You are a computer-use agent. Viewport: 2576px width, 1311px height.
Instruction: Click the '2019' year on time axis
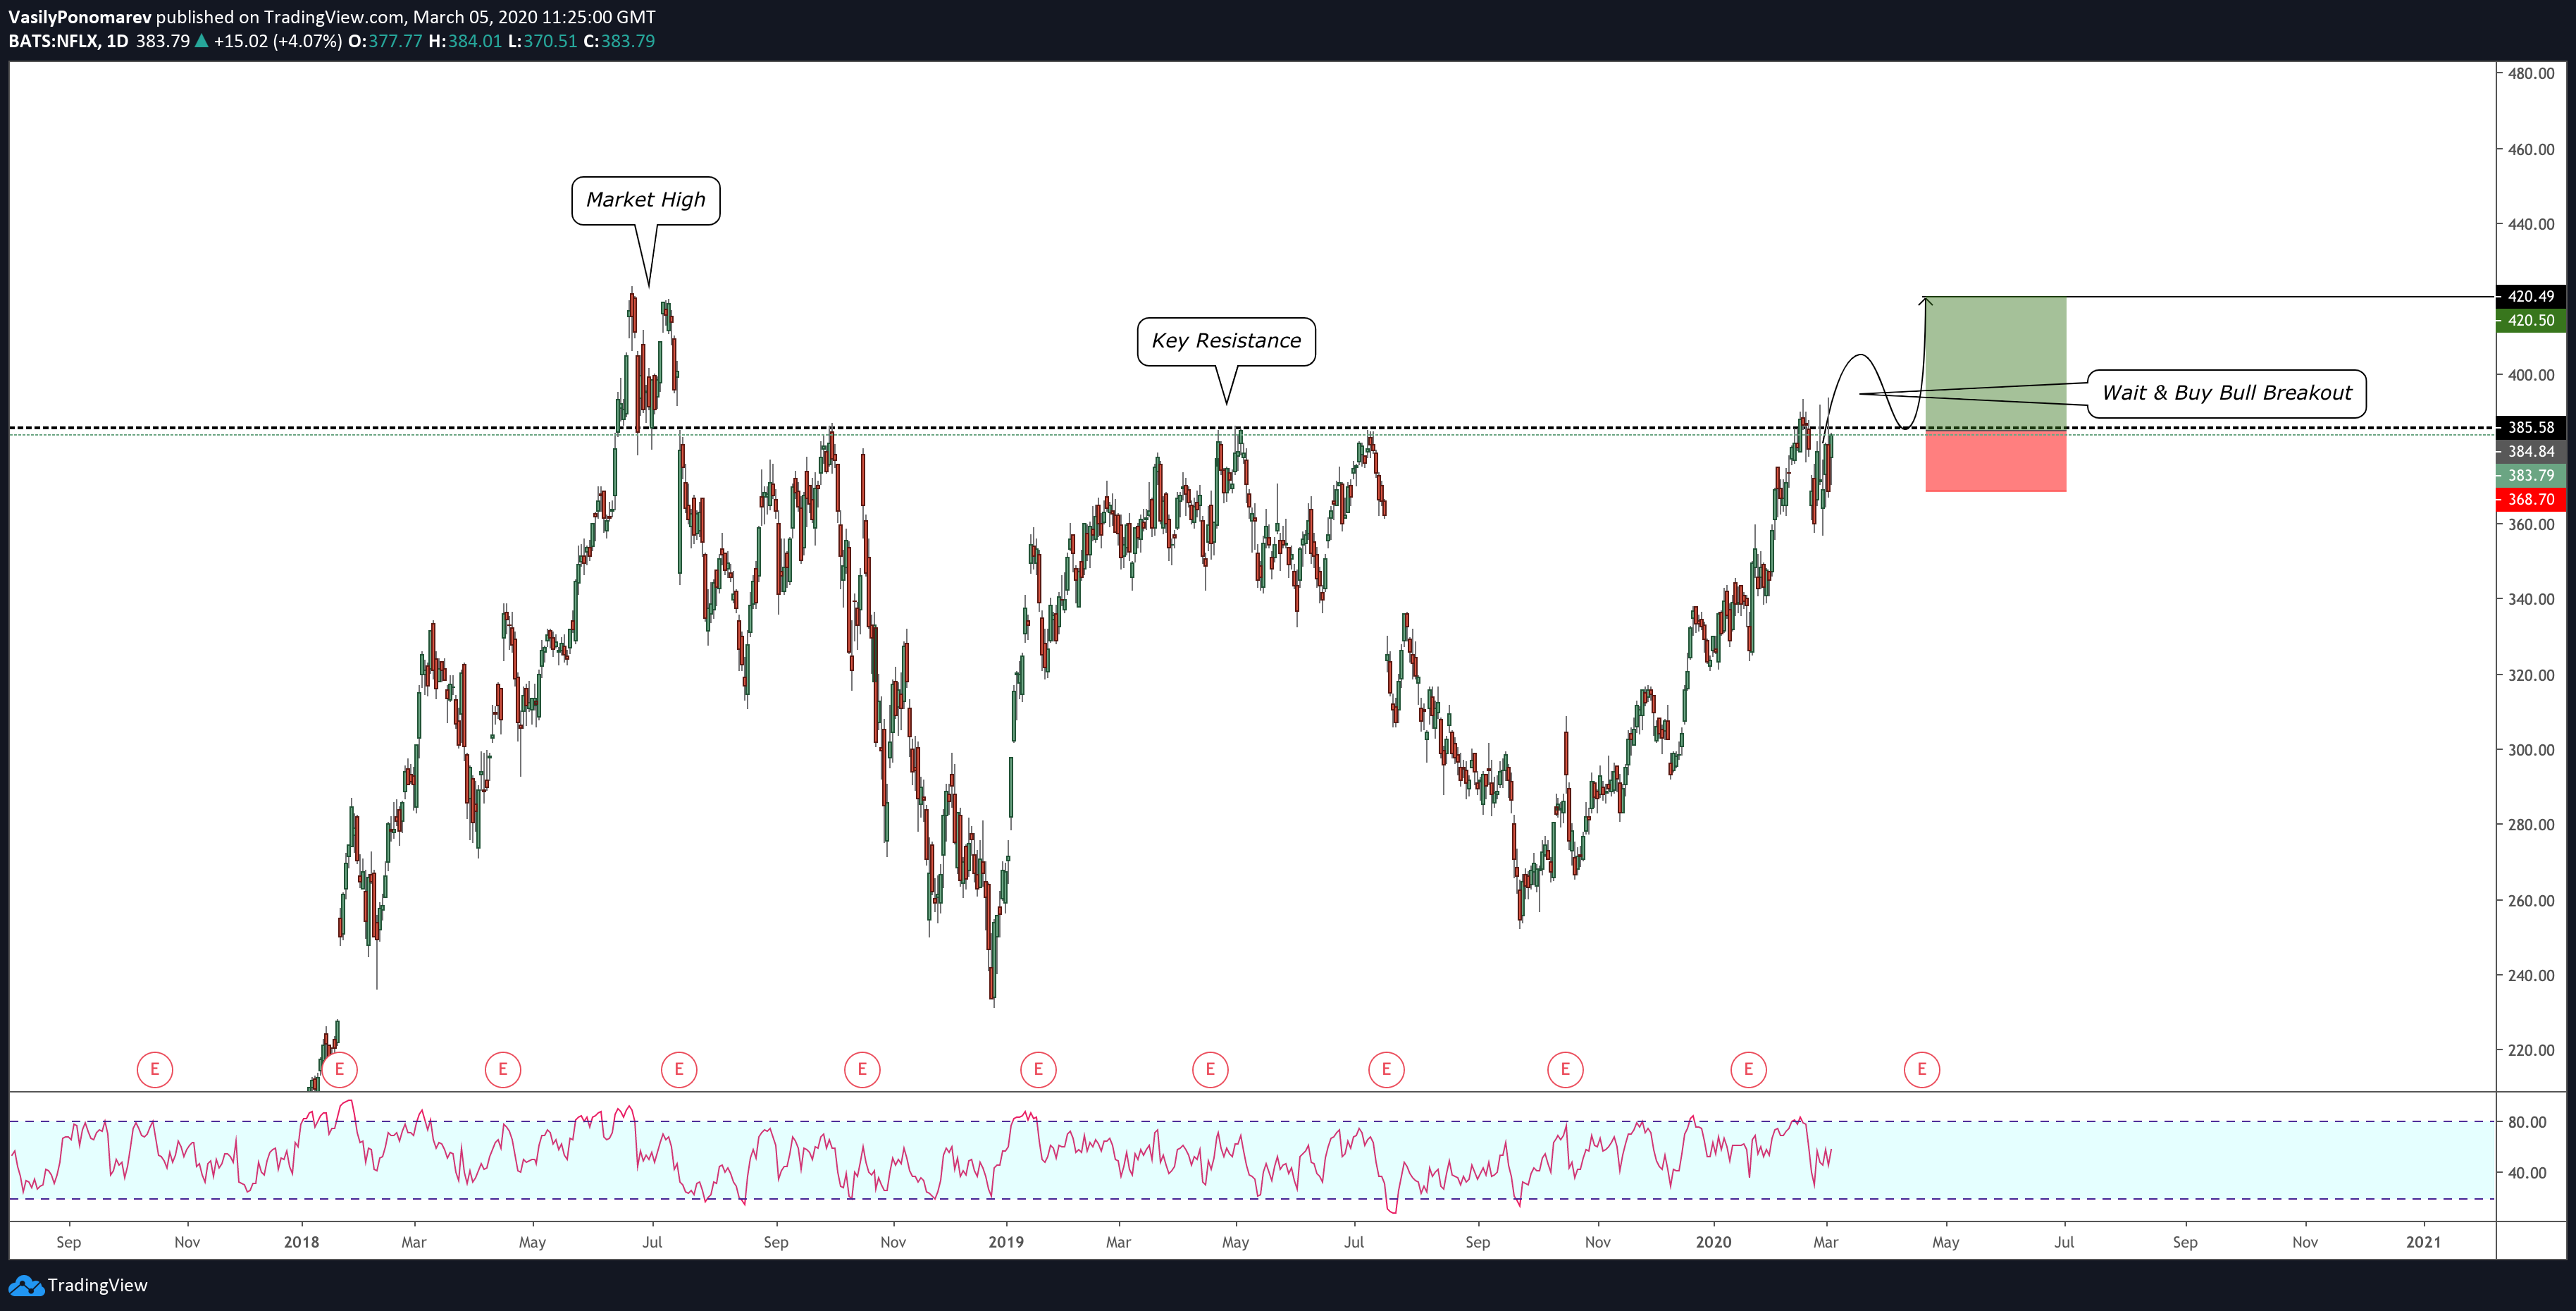[1006, 1242]
